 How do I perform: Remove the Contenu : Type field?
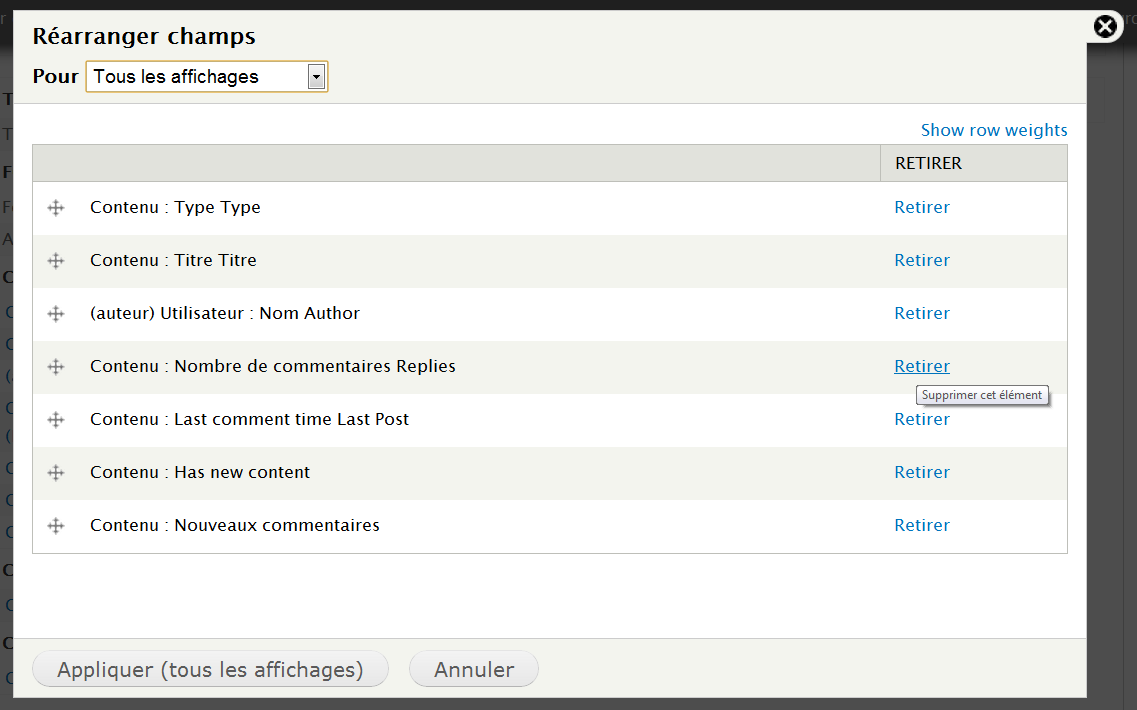coord(921,208)
